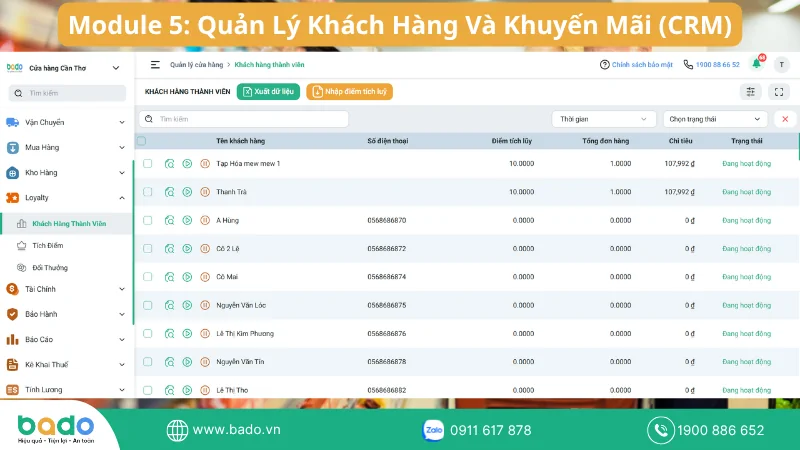Image resolution: width=800 pixels, height=450 pixels.
Task: Click play icon for Nguyễn Văn Tín
Action: pos(187,362)
